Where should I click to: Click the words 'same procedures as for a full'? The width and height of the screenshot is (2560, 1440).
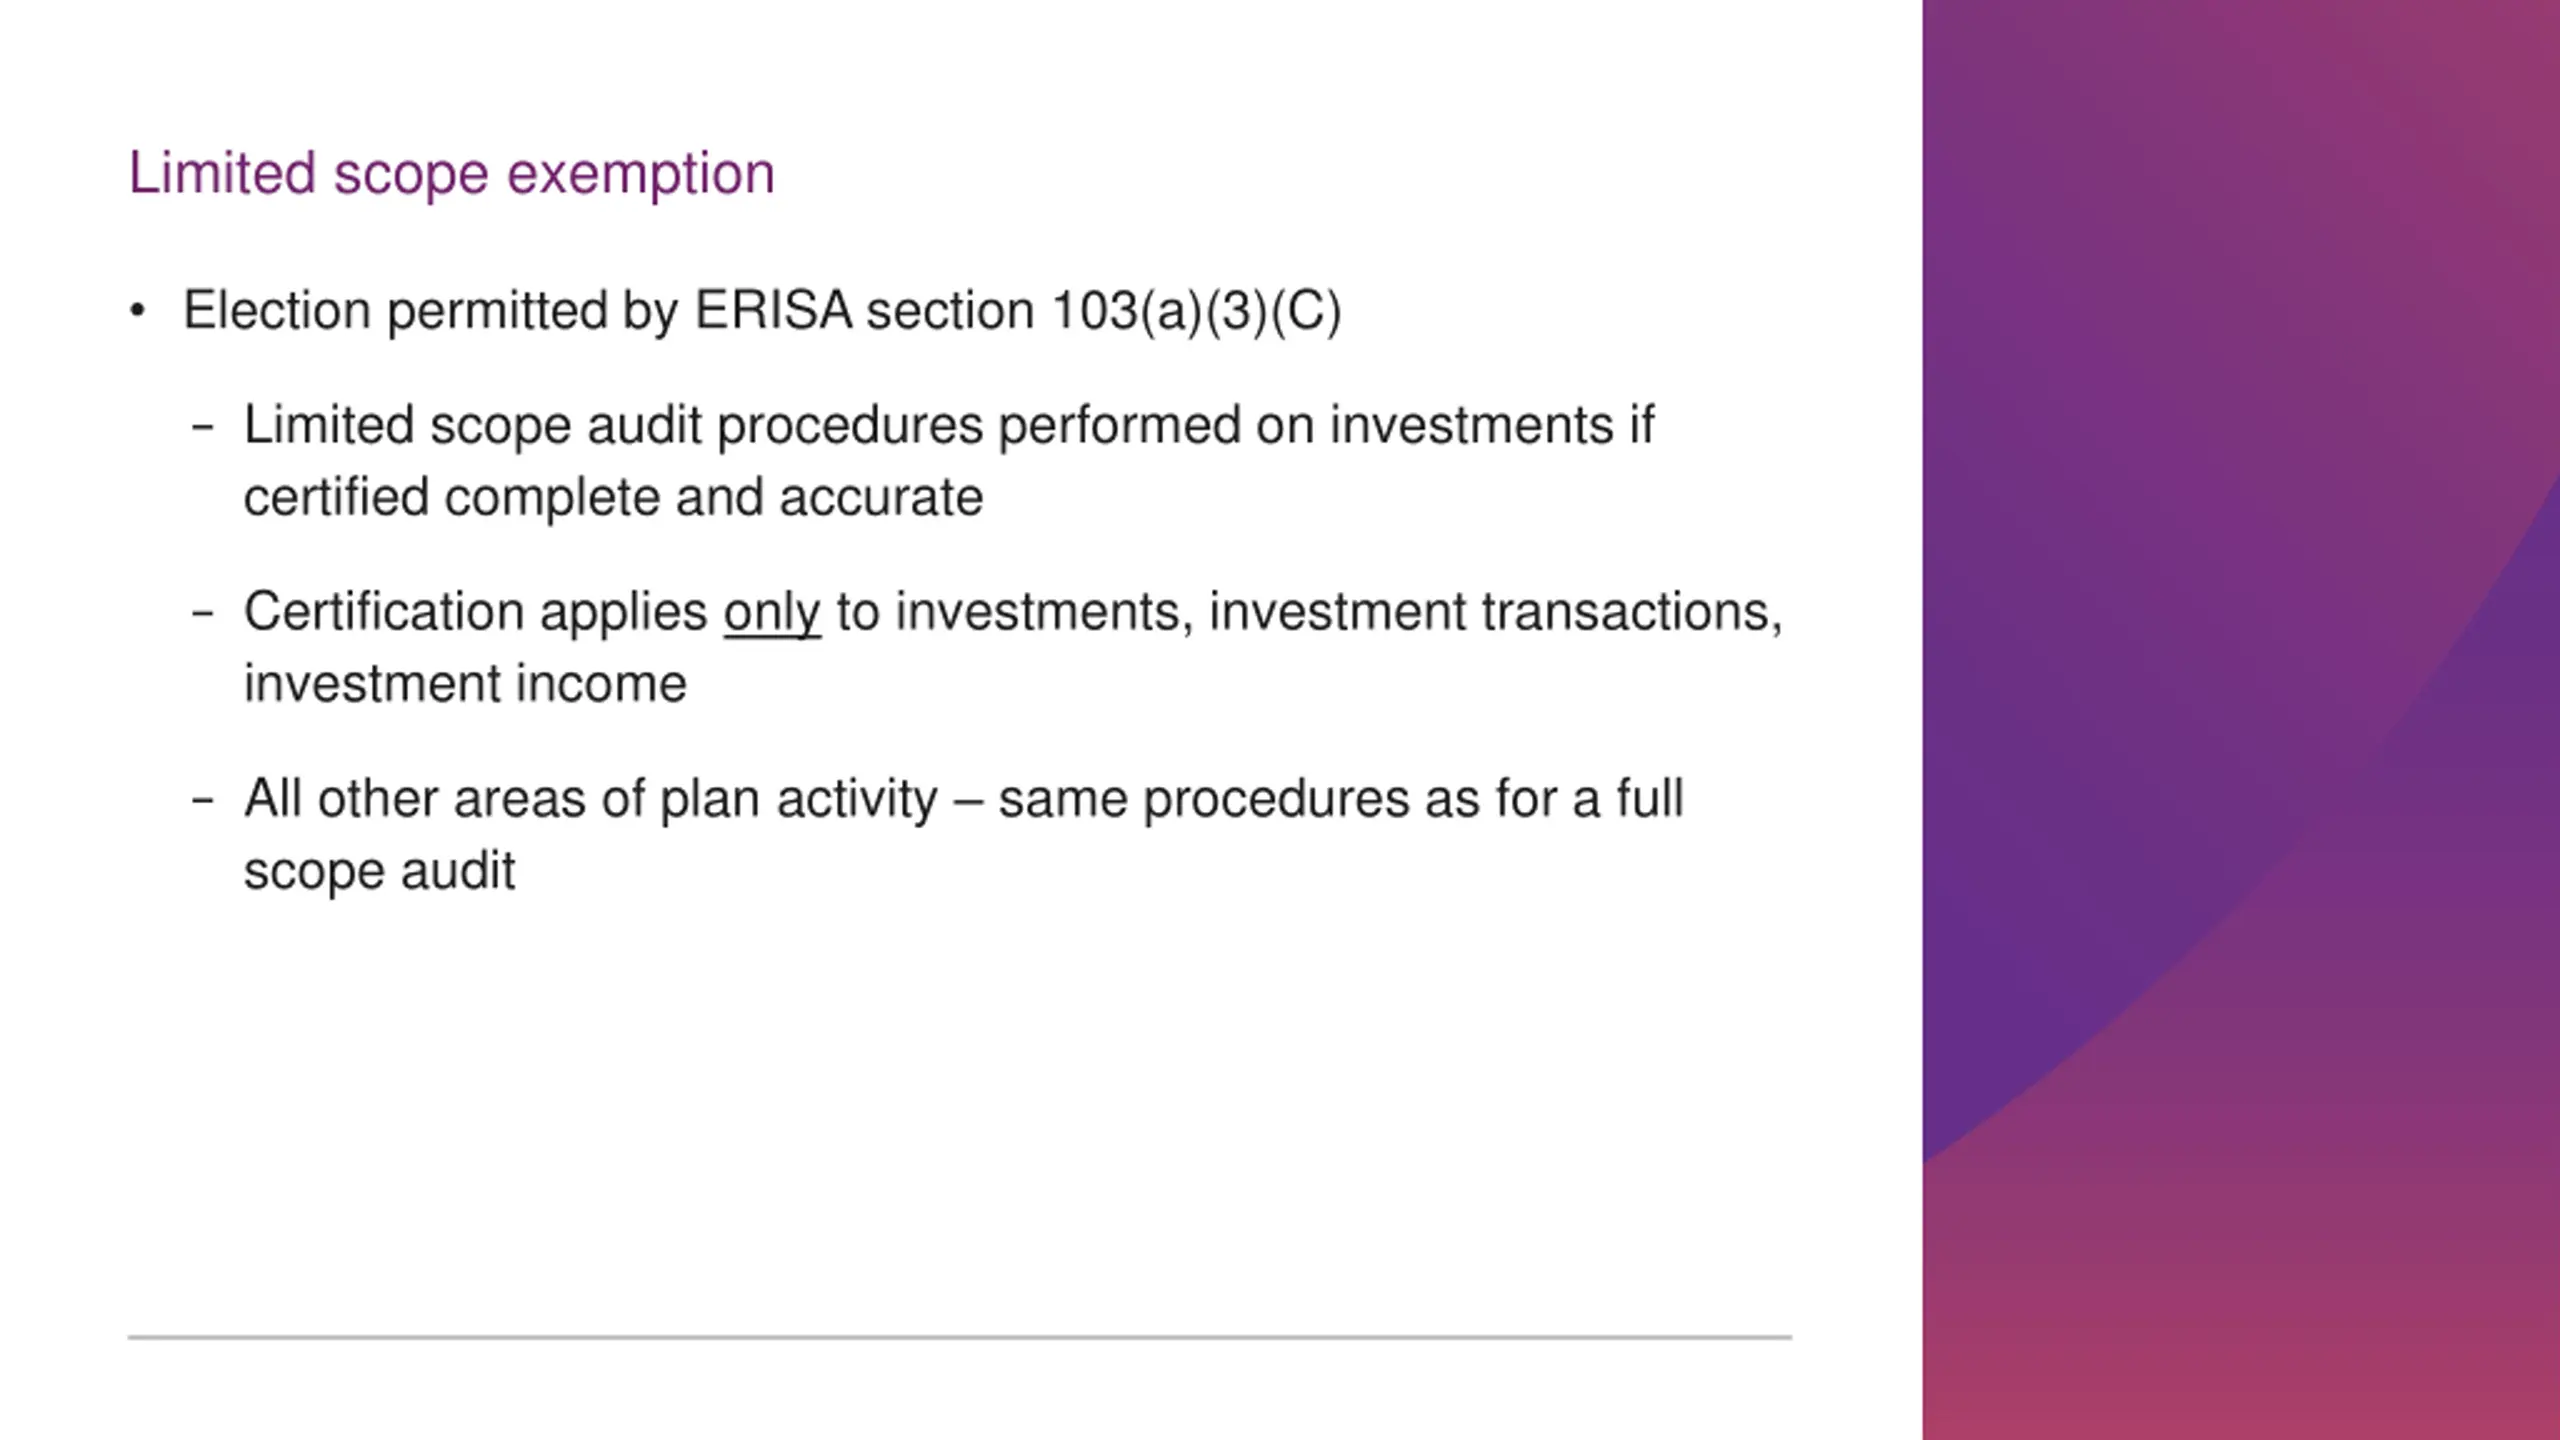pyautogui.click(x=1341, y=799)
